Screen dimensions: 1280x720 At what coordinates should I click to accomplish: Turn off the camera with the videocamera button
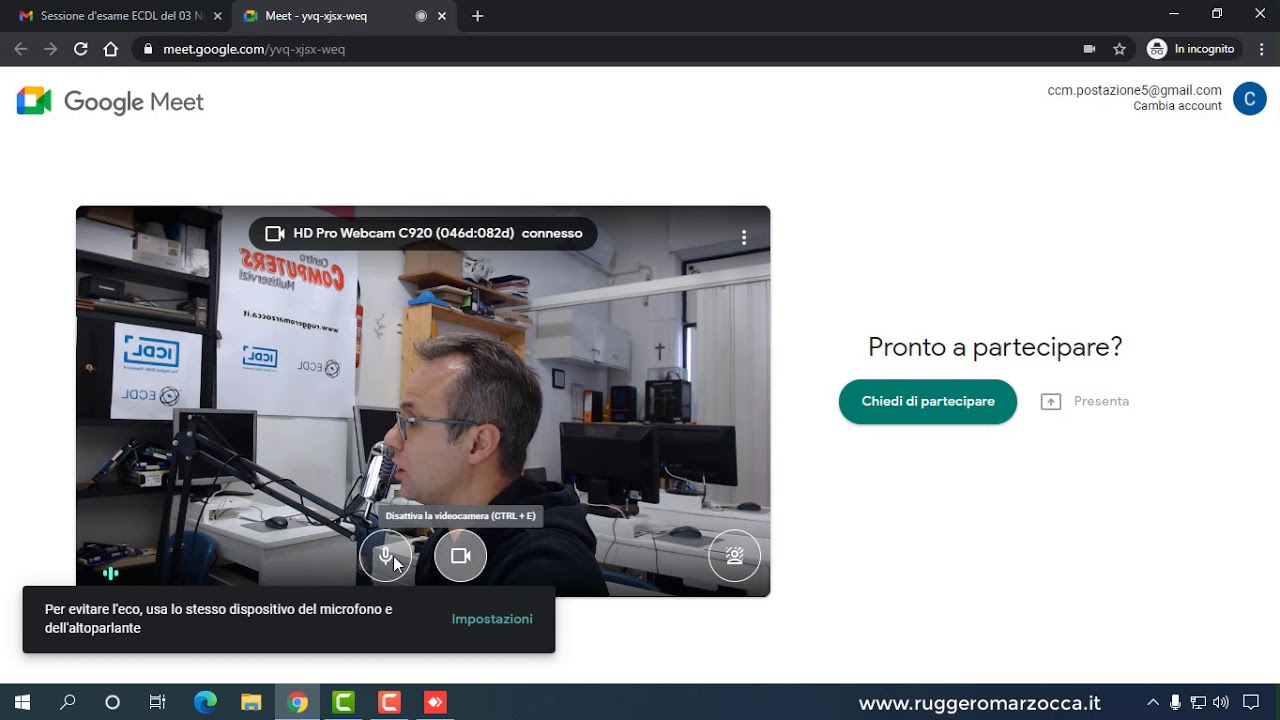[x=460, y=556]
